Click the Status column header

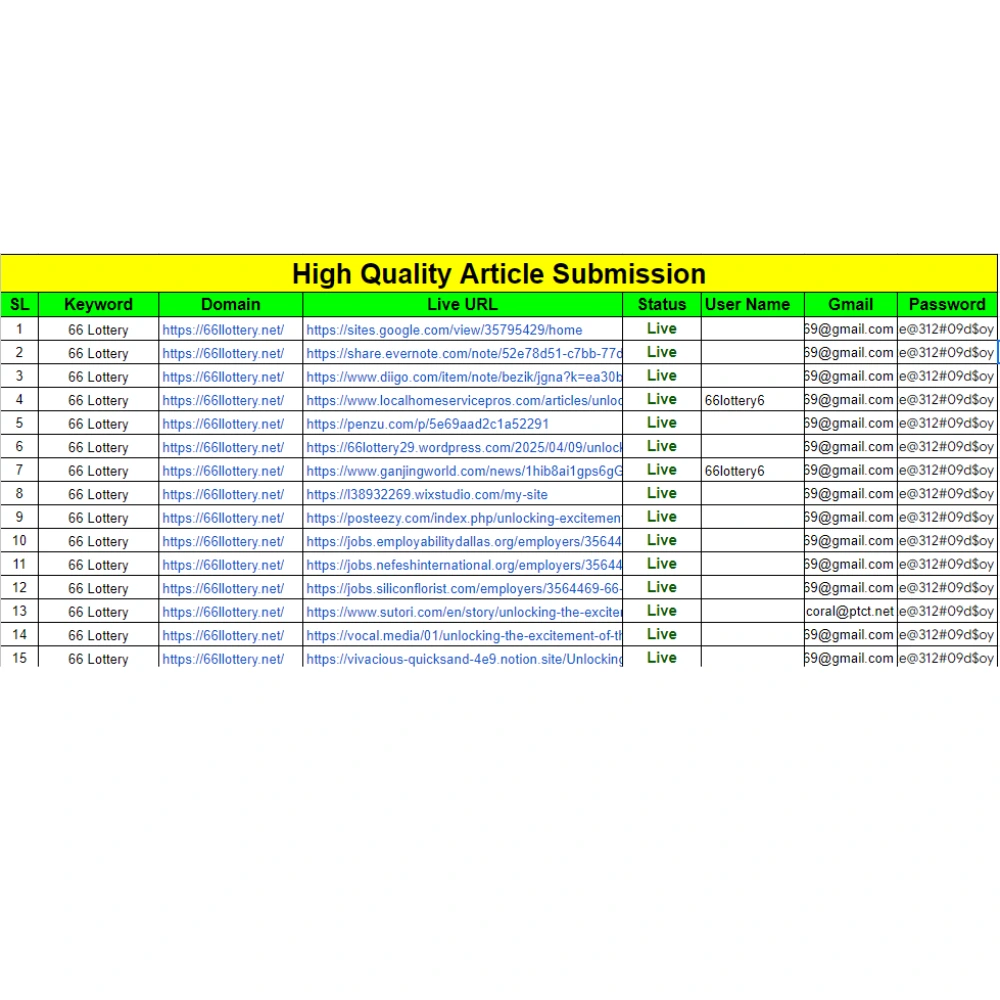662,304
